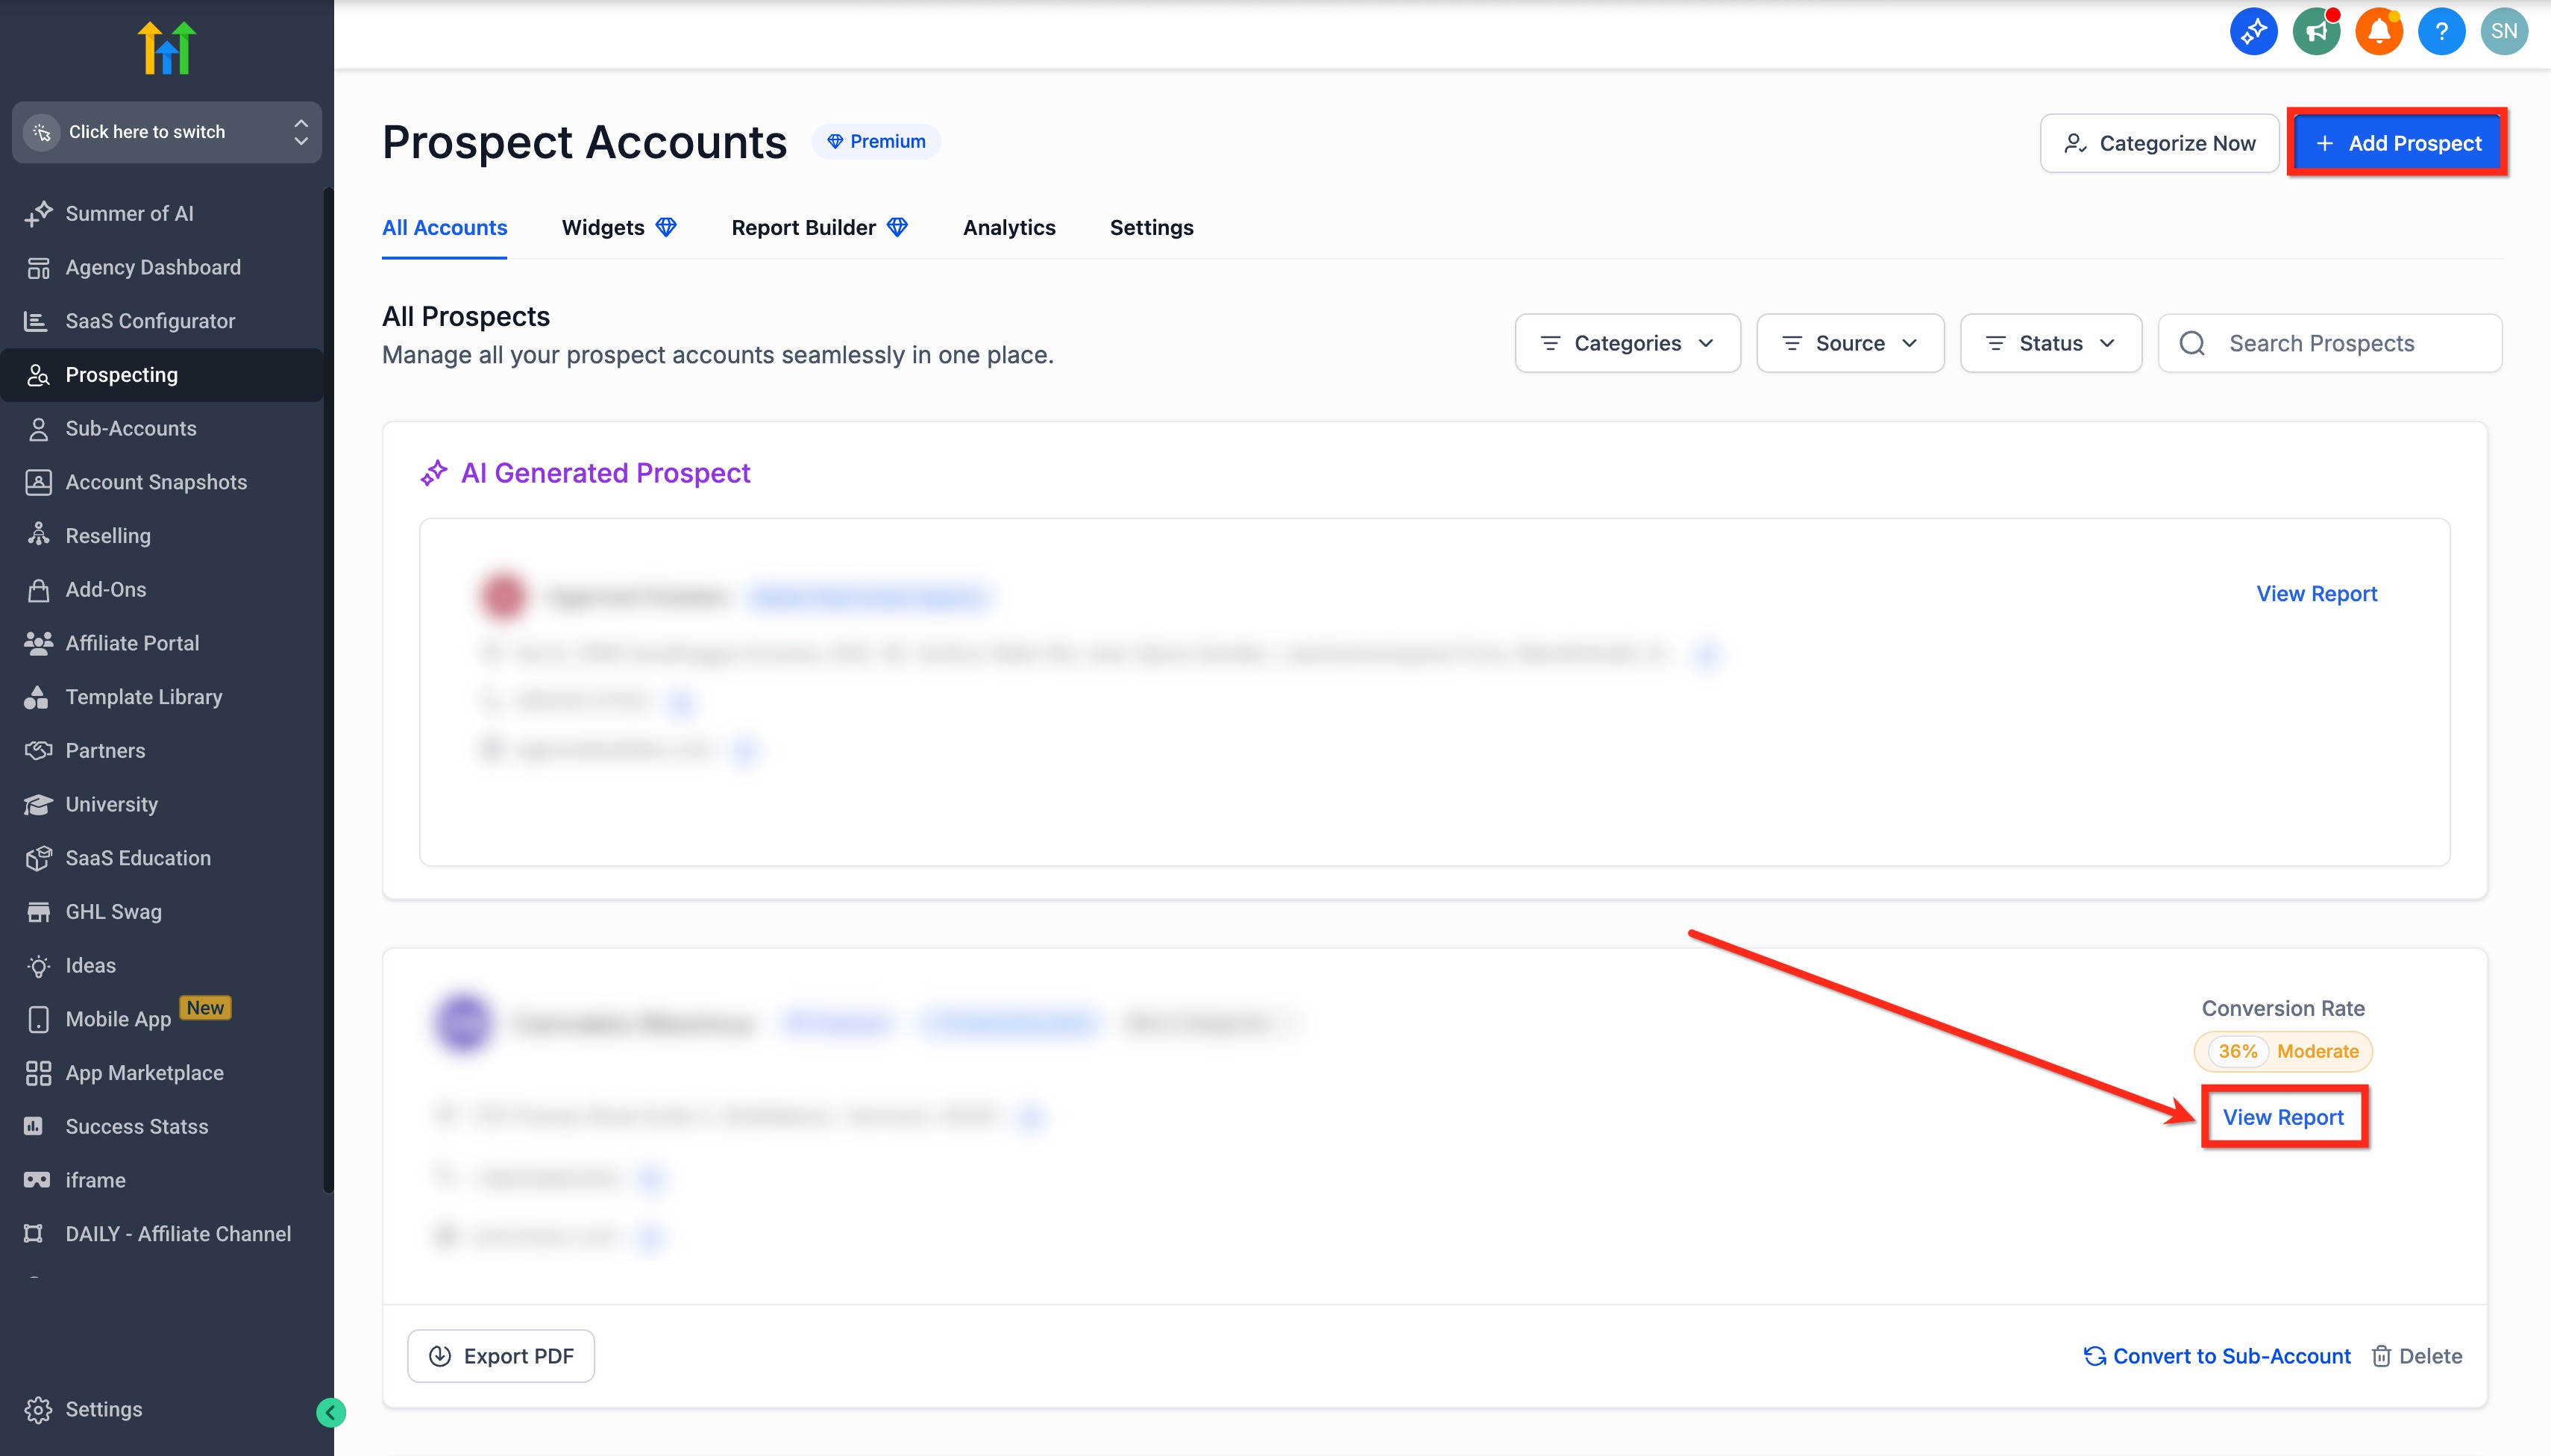Open Account Snapshots in sidebar
The image size is (2551, 1456).
click(156, 482)
